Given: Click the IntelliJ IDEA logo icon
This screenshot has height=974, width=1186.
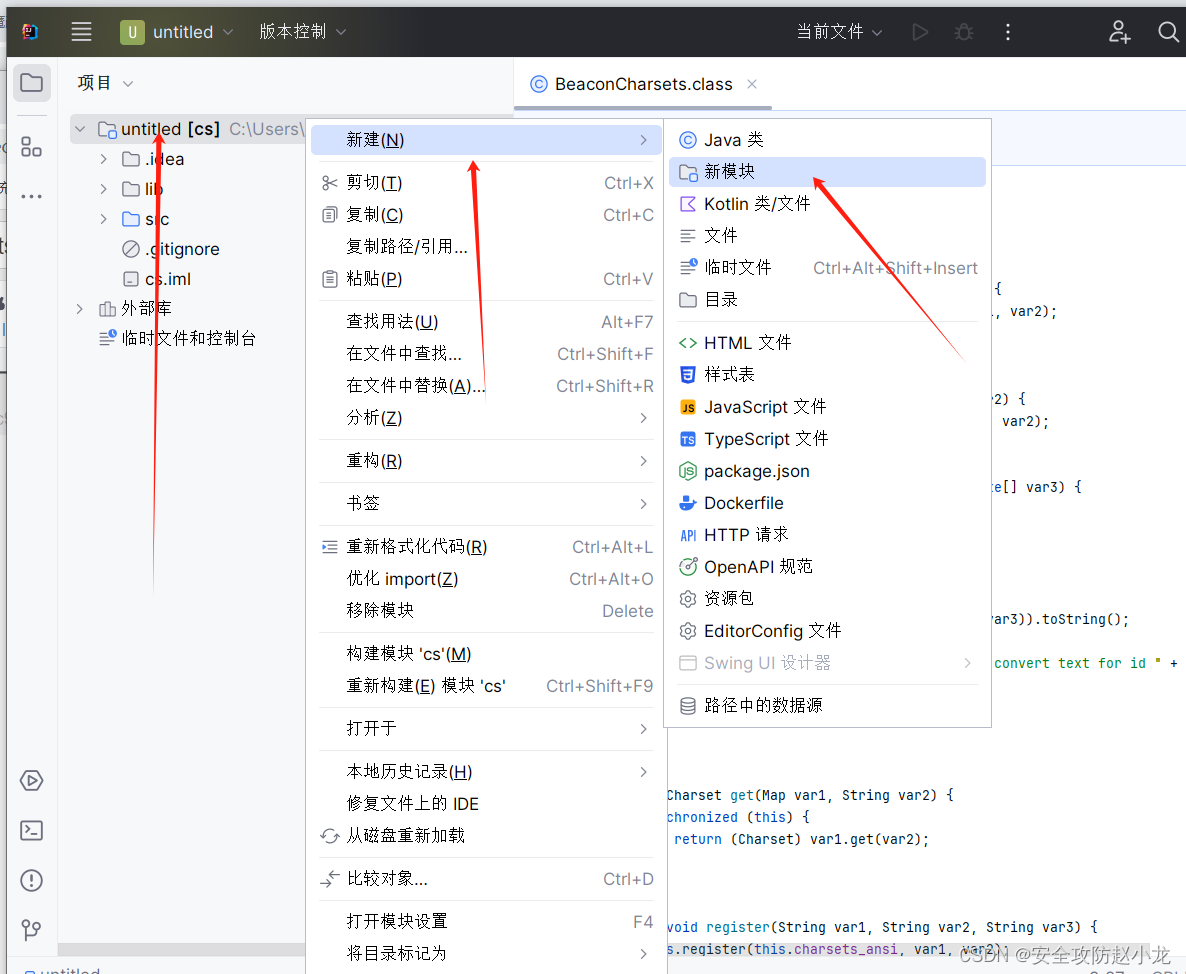Looking at the screenshot, I should (30, 32).
